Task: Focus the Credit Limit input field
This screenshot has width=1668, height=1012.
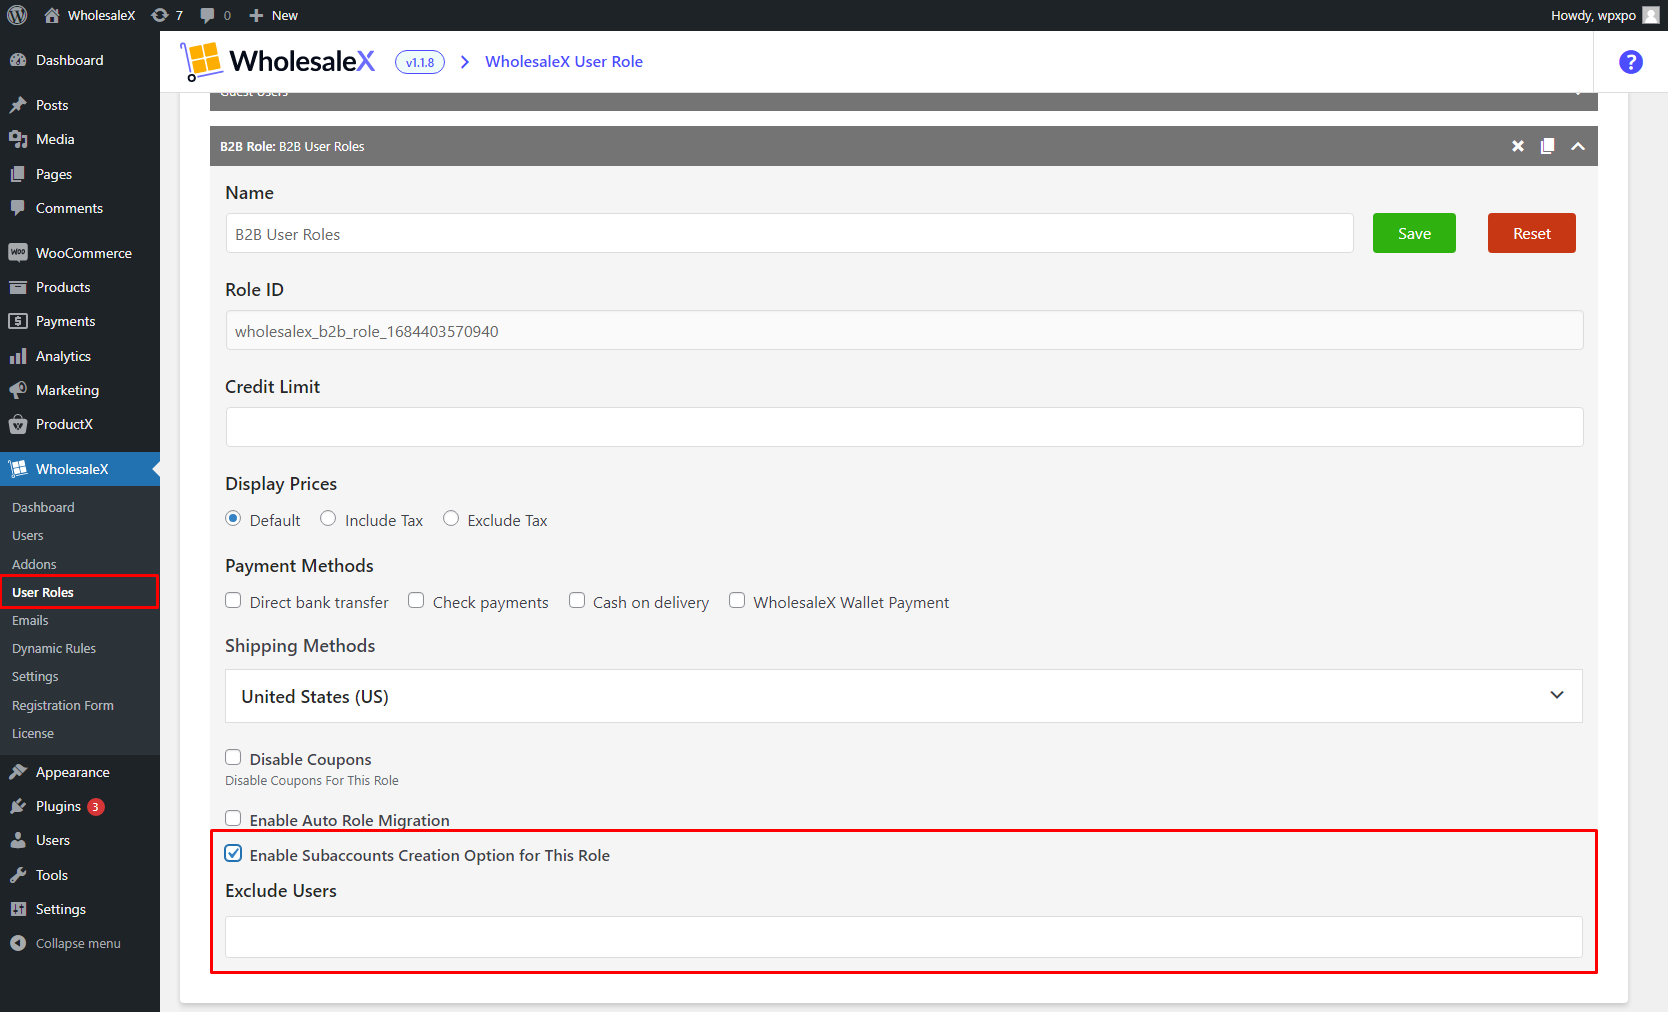Action: coord(904,427)
